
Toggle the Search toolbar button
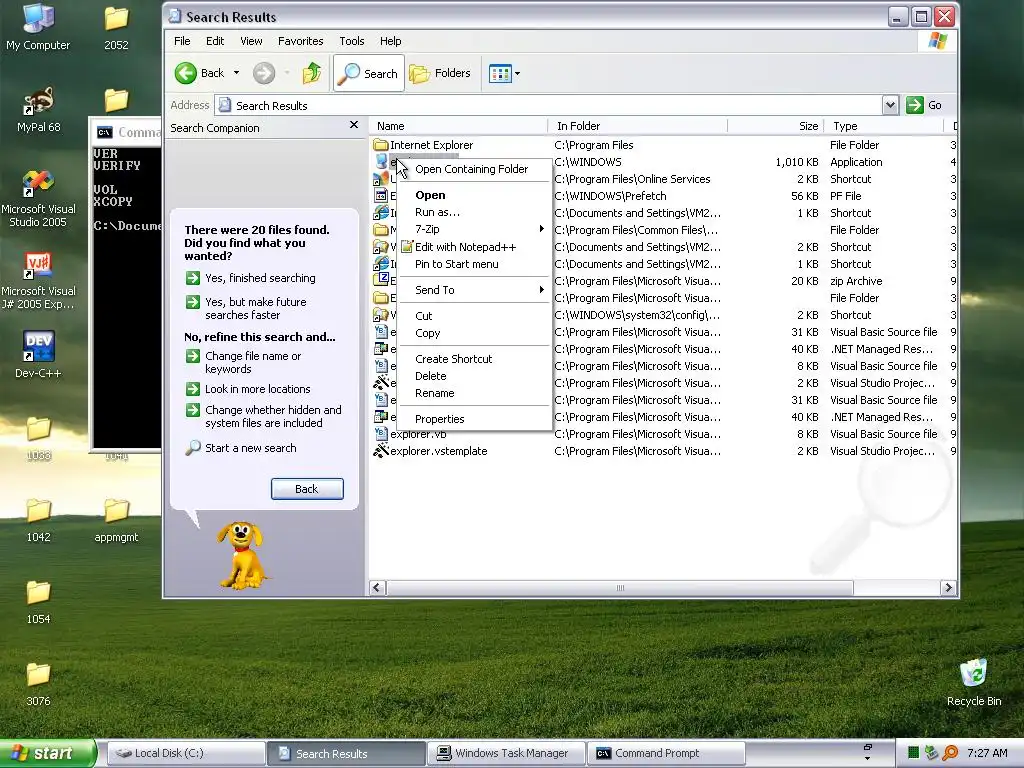point(369,73)
